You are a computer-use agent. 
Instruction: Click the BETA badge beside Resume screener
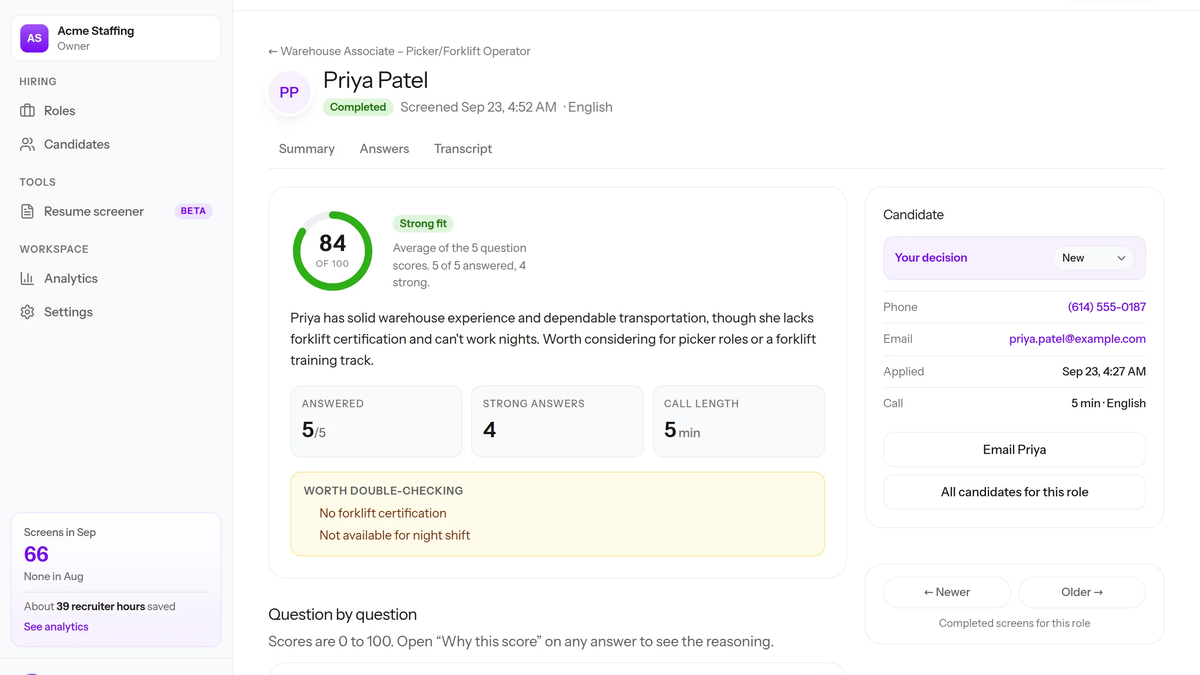[193, 211]
